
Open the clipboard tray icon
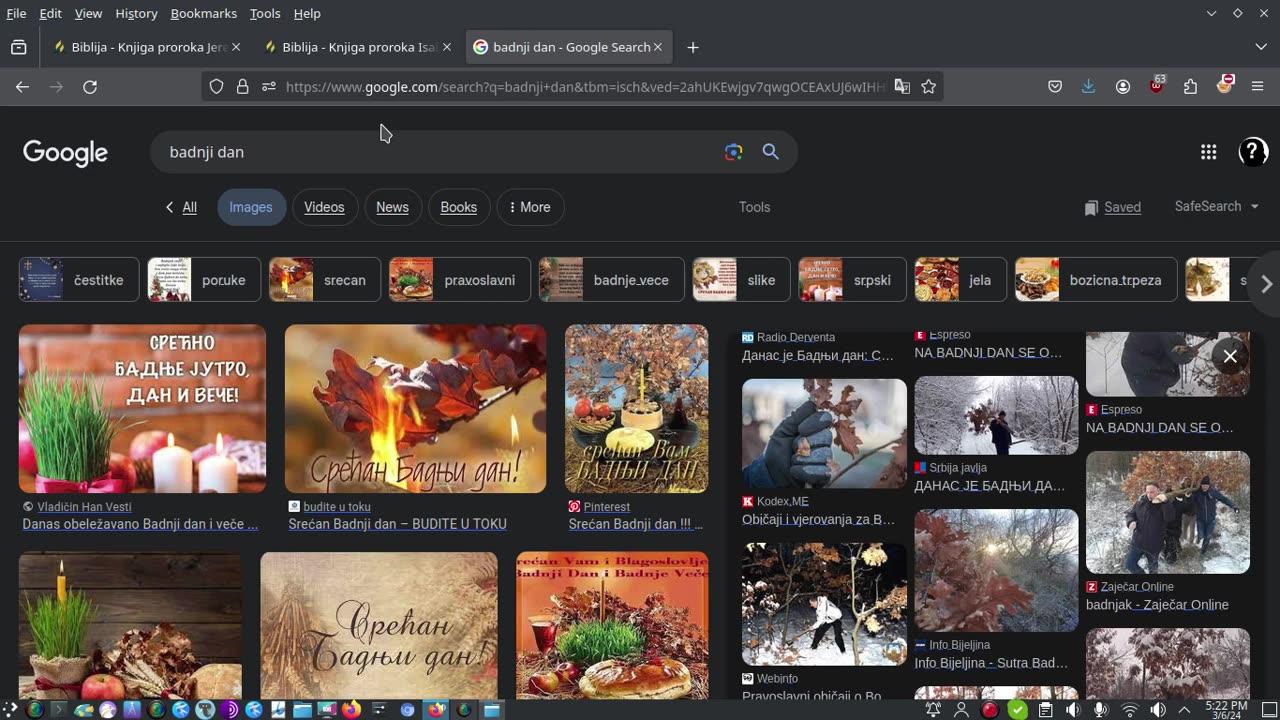pos(1045,710)
